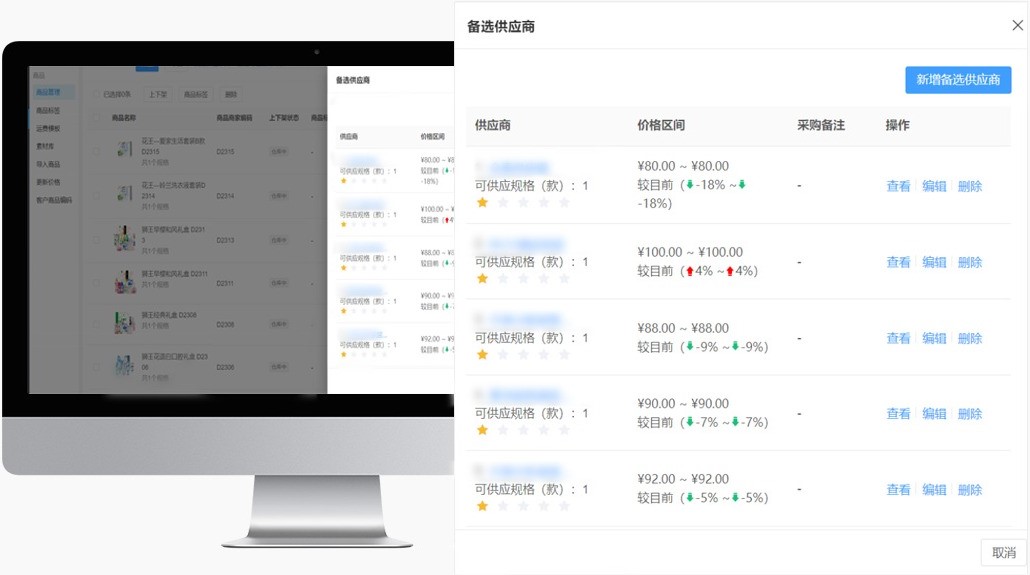Click the gold star in the ¥80.00 supplier row
This screenshot has width=1030, height=575.
(x=482, y=203)
